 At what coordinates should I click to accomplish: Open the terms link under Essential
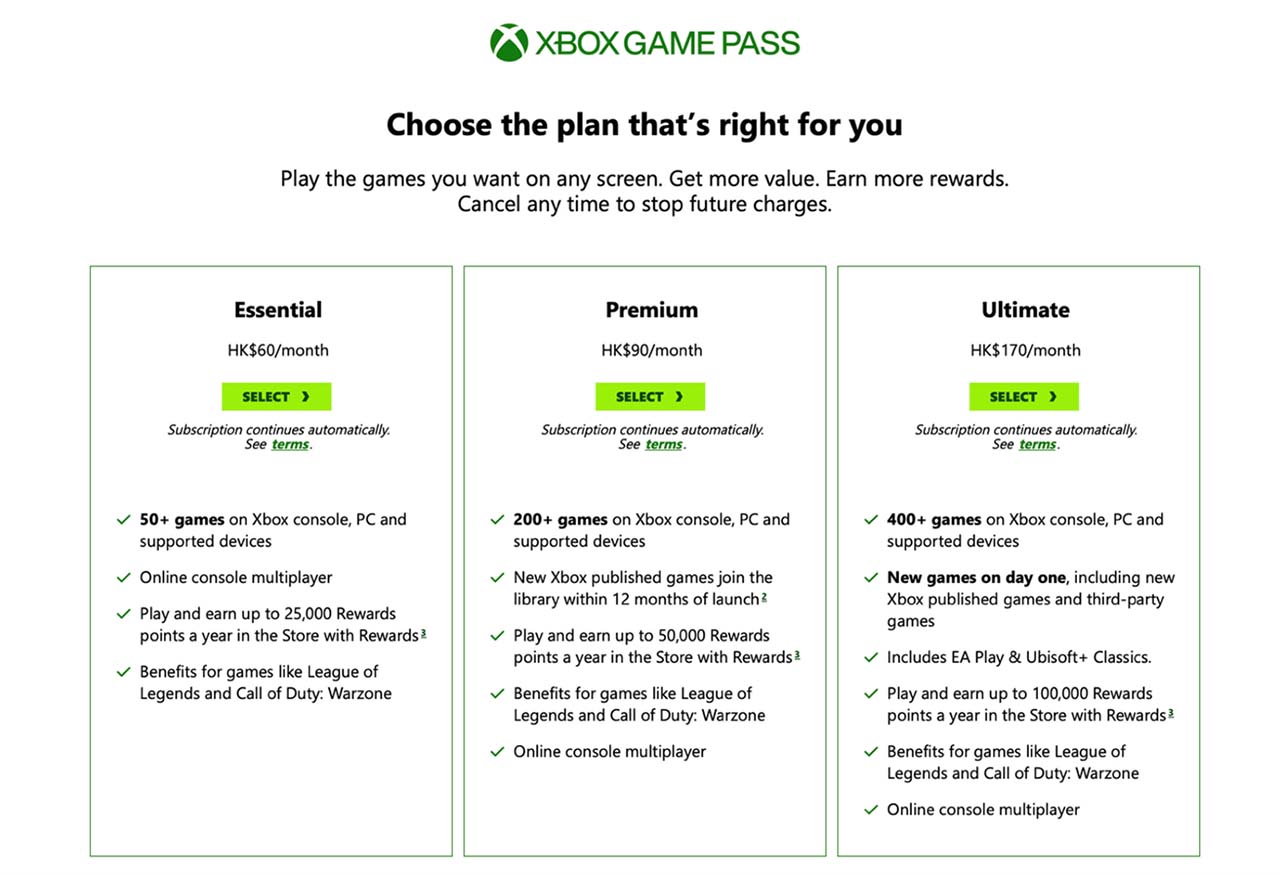[290, 445]
